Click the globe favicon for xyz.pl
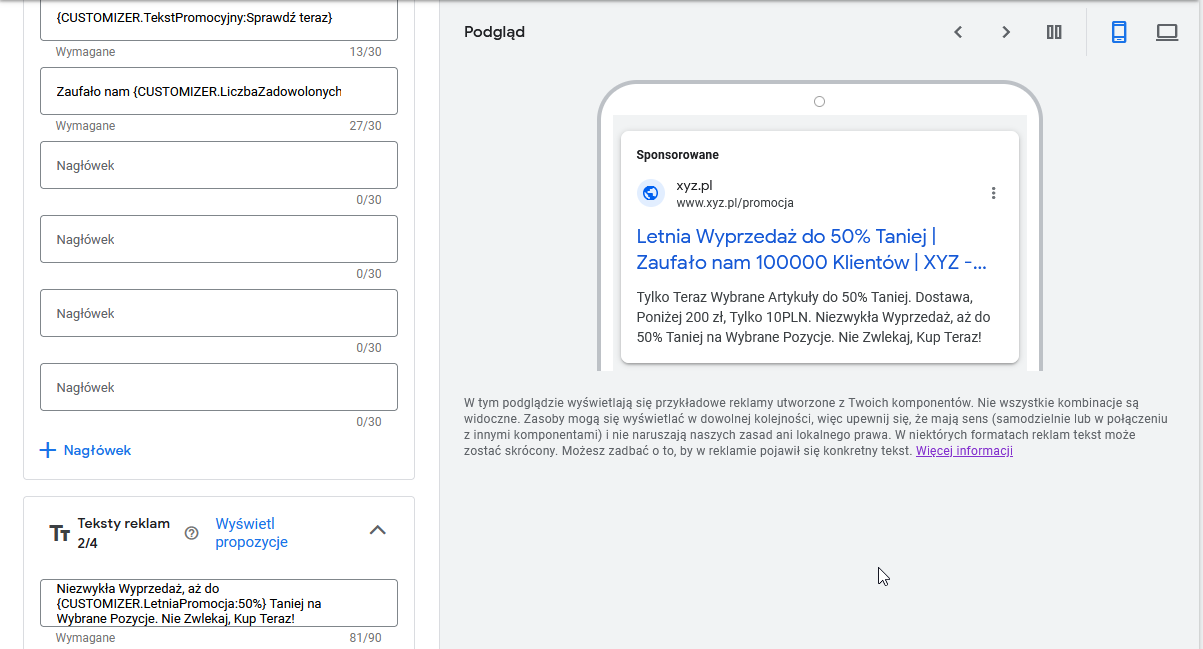The height and width of the screenshot is (649, 1203). (651, 193)
